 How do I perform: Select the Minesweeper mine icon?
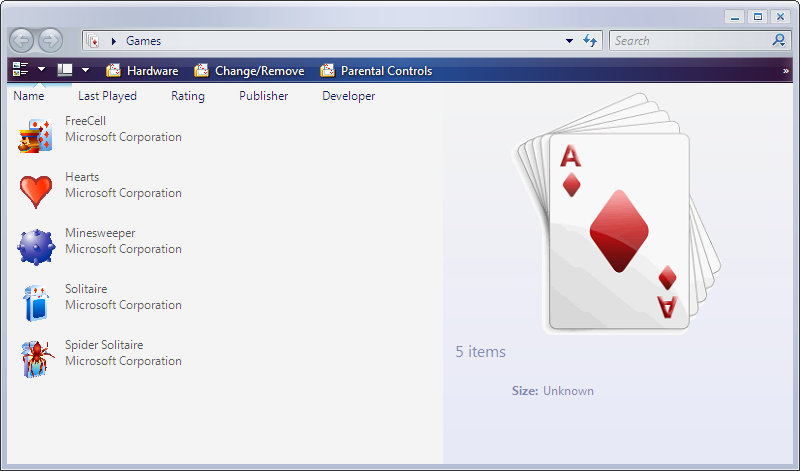click(36, 247)
